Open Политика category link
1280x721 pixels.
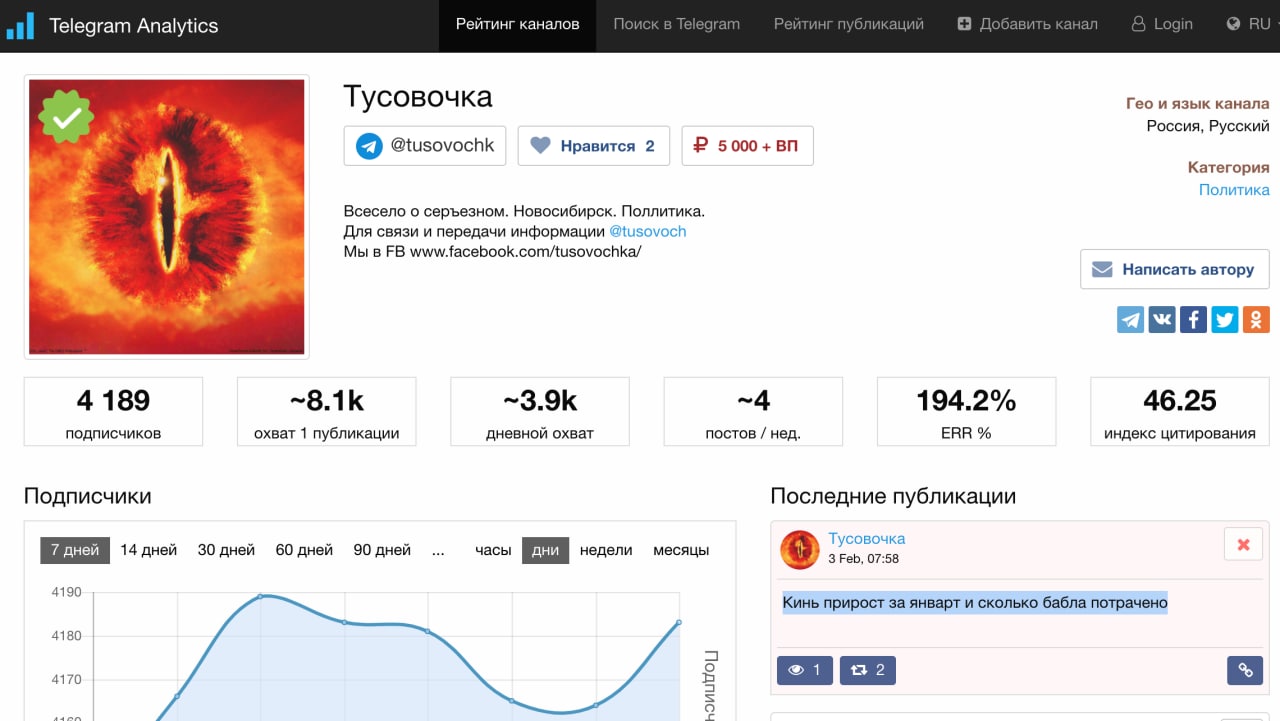coord(1234,190)
